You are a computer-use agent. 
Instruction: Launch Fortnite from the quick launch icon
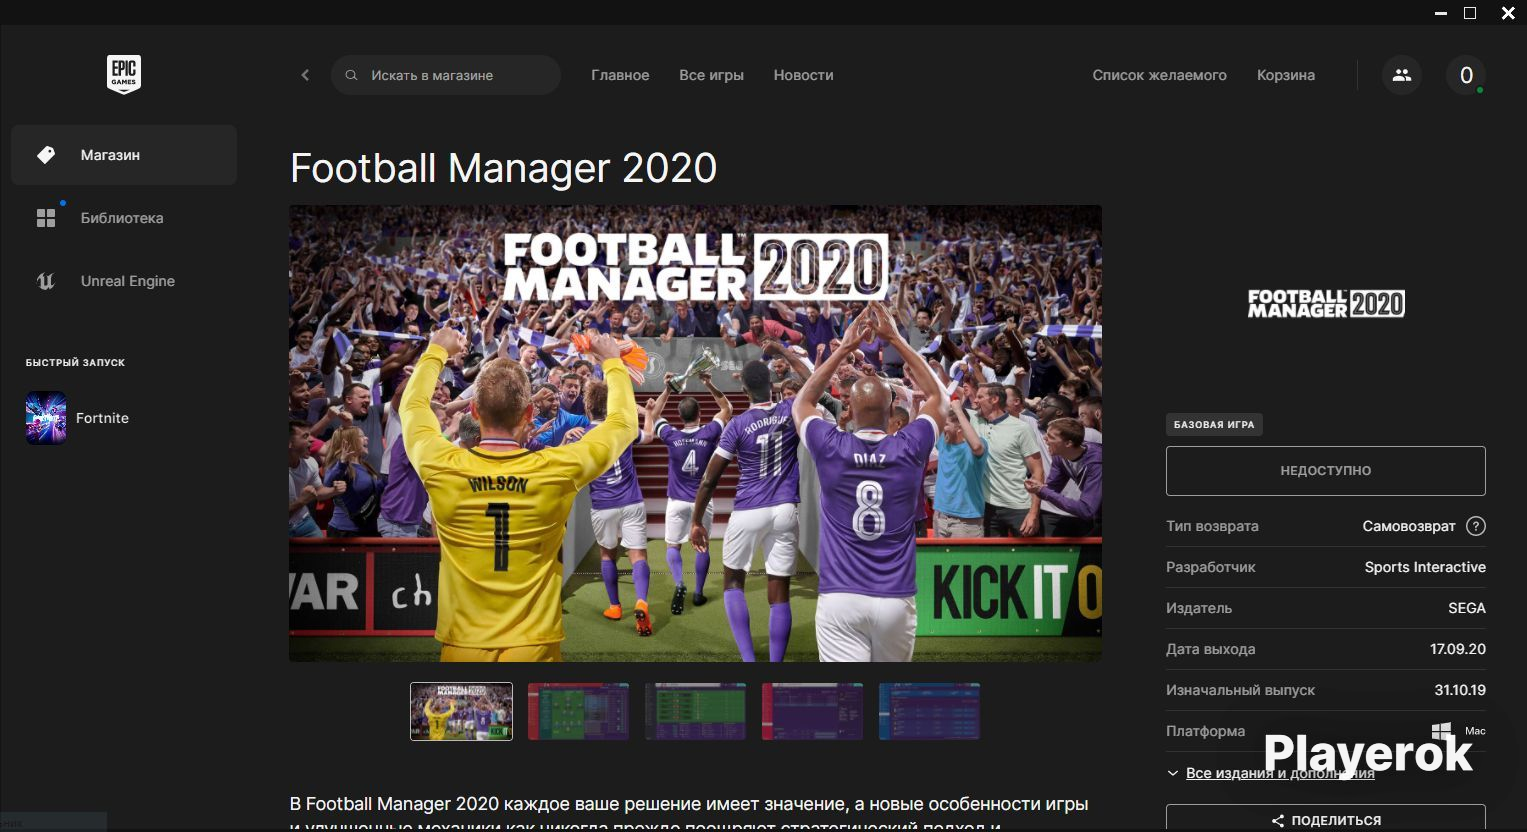[x=46, y=418]
